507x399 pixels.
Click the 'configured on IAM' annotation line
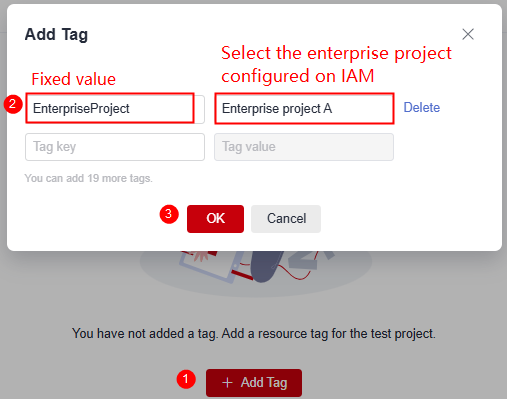(x=298, y=76)
